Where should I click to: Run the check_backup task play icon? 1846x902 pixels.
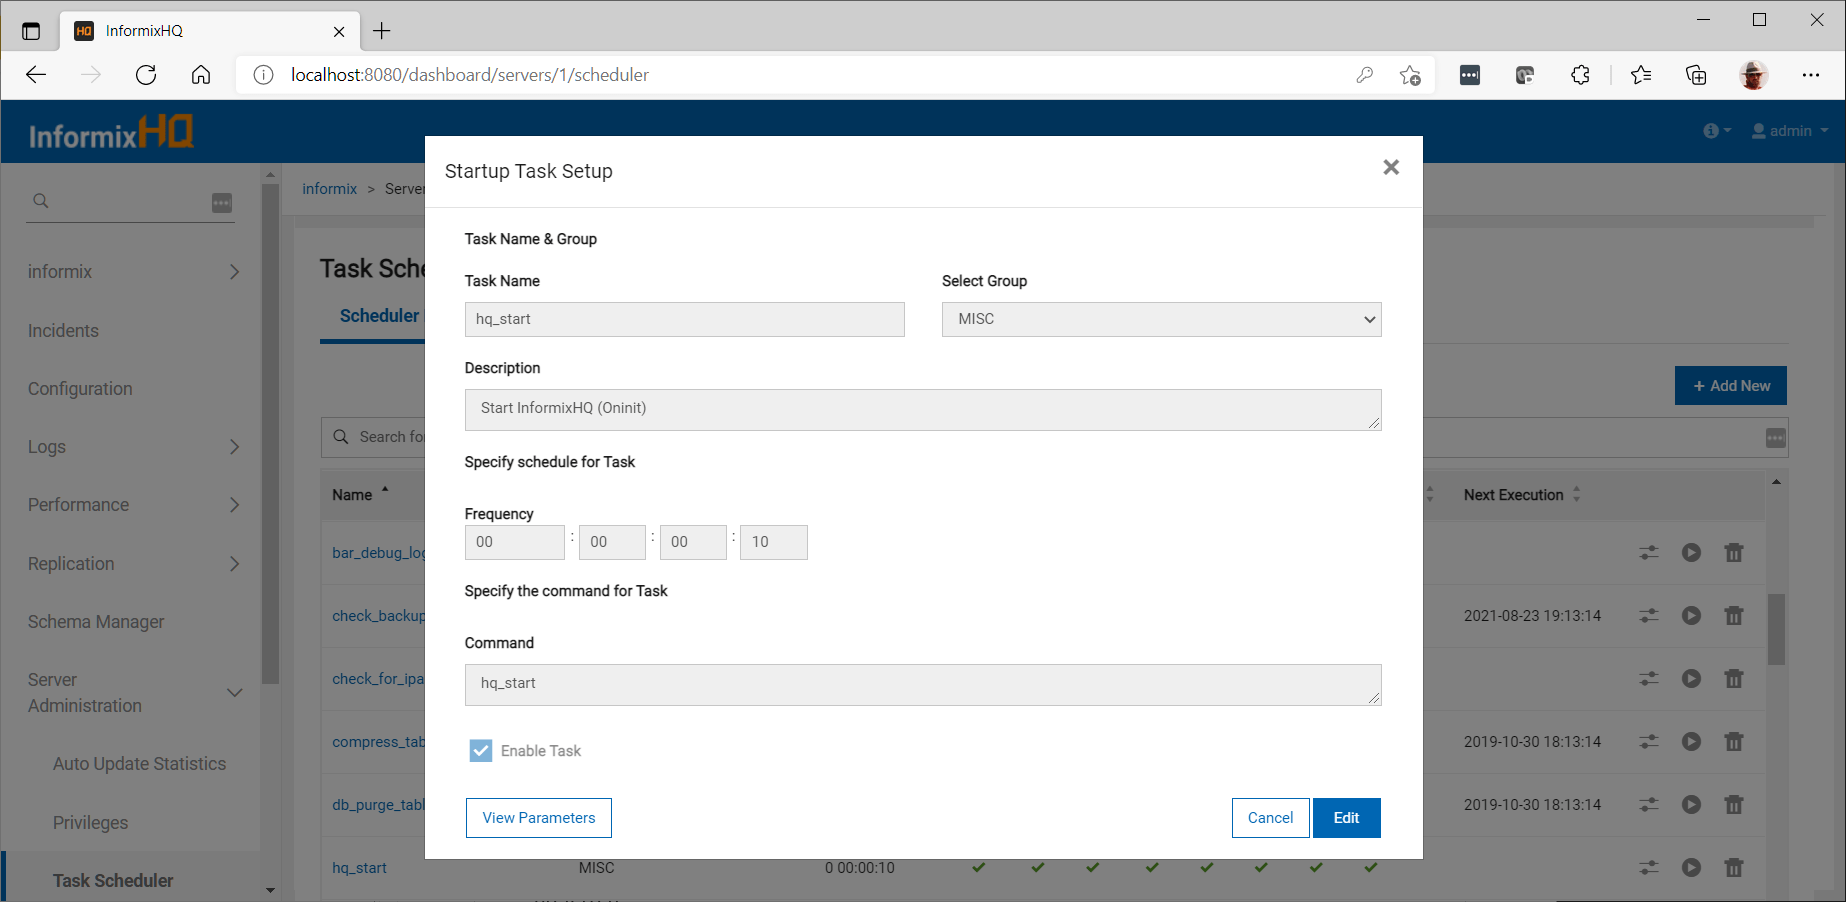pos(1691,616)
